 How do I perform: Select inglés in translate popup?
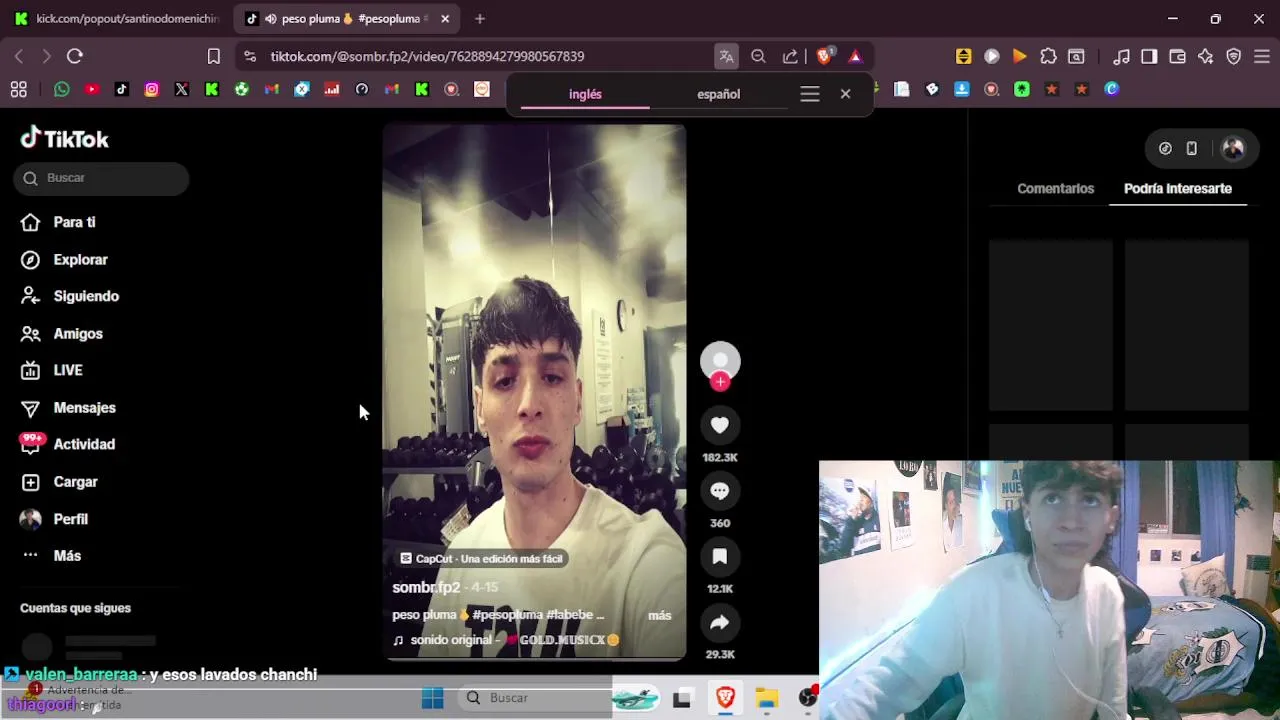(x=585, y=94)
